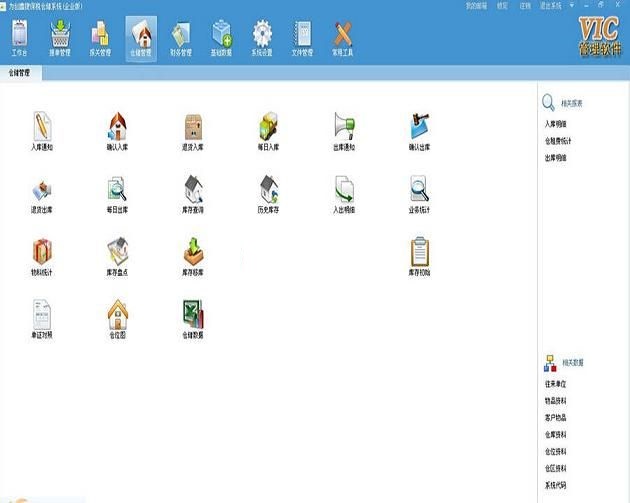This screenshot has height=503, width=630.
Task: Open the 工作台 workbench toolbar icon
Action: coord(19,39)
